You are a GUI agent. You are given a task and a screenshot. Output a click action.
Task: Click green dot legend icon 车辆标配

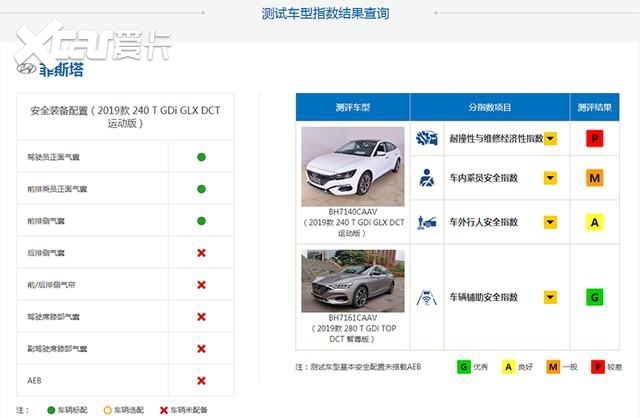(x=51, y=410)
